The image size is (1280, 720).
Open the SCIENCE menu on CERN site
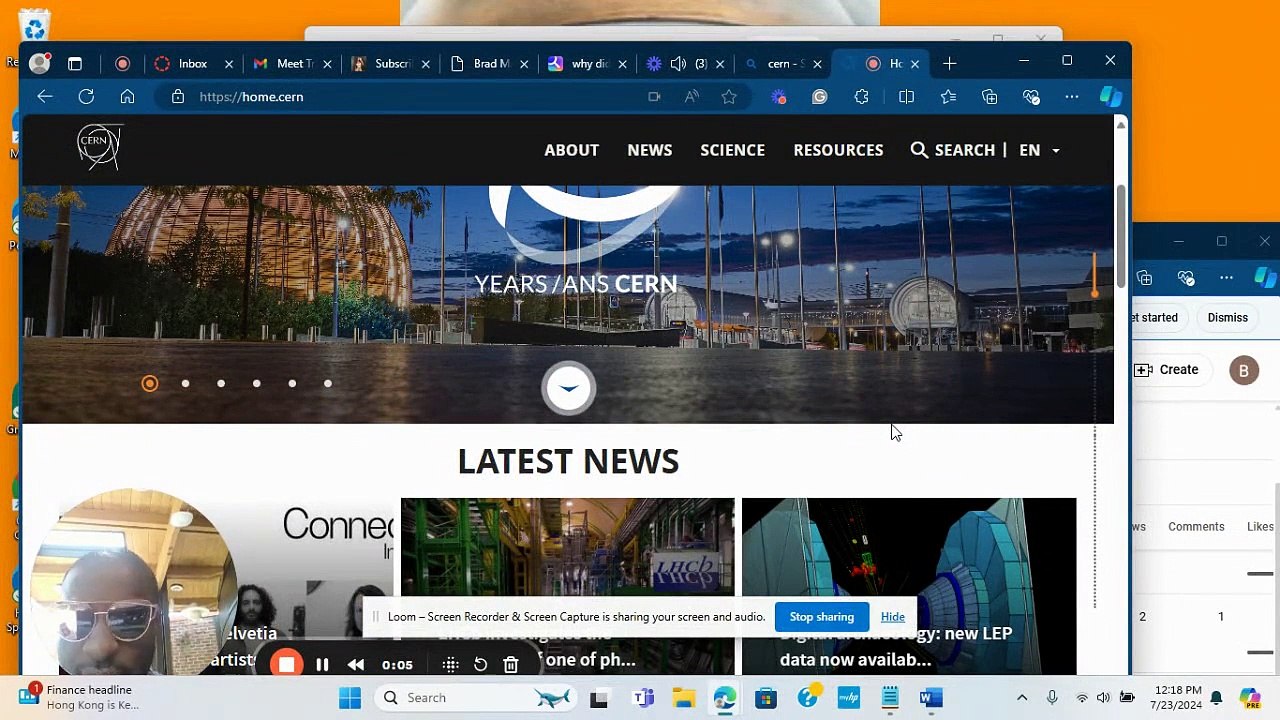(x=732, y=150)
